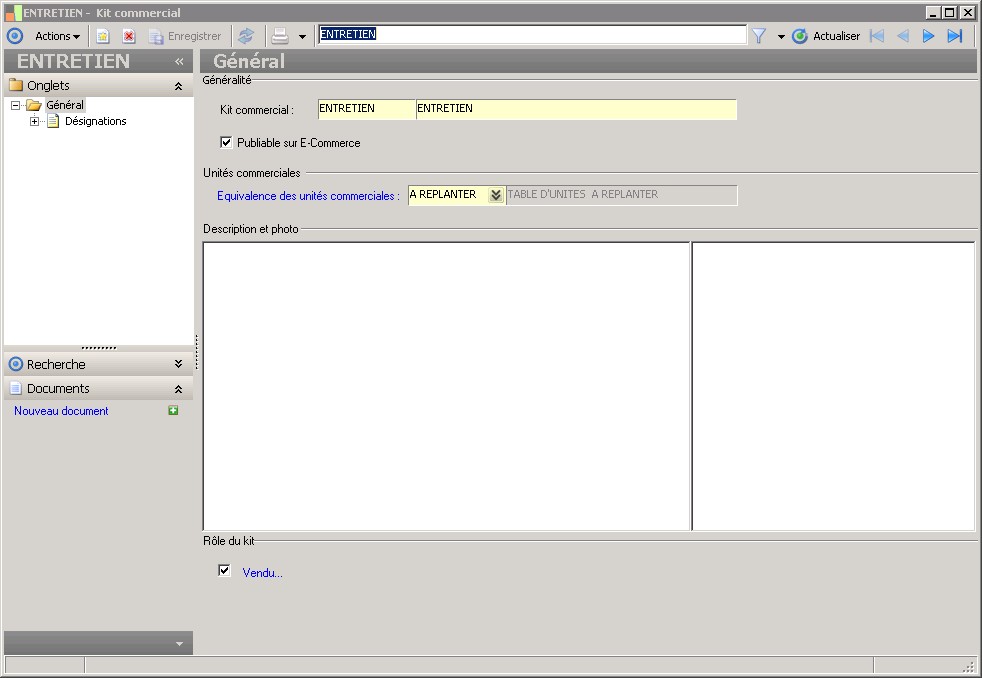
Task: Click the Onglets folder icon
Action: pyautogui.click(x=16, y=85)
